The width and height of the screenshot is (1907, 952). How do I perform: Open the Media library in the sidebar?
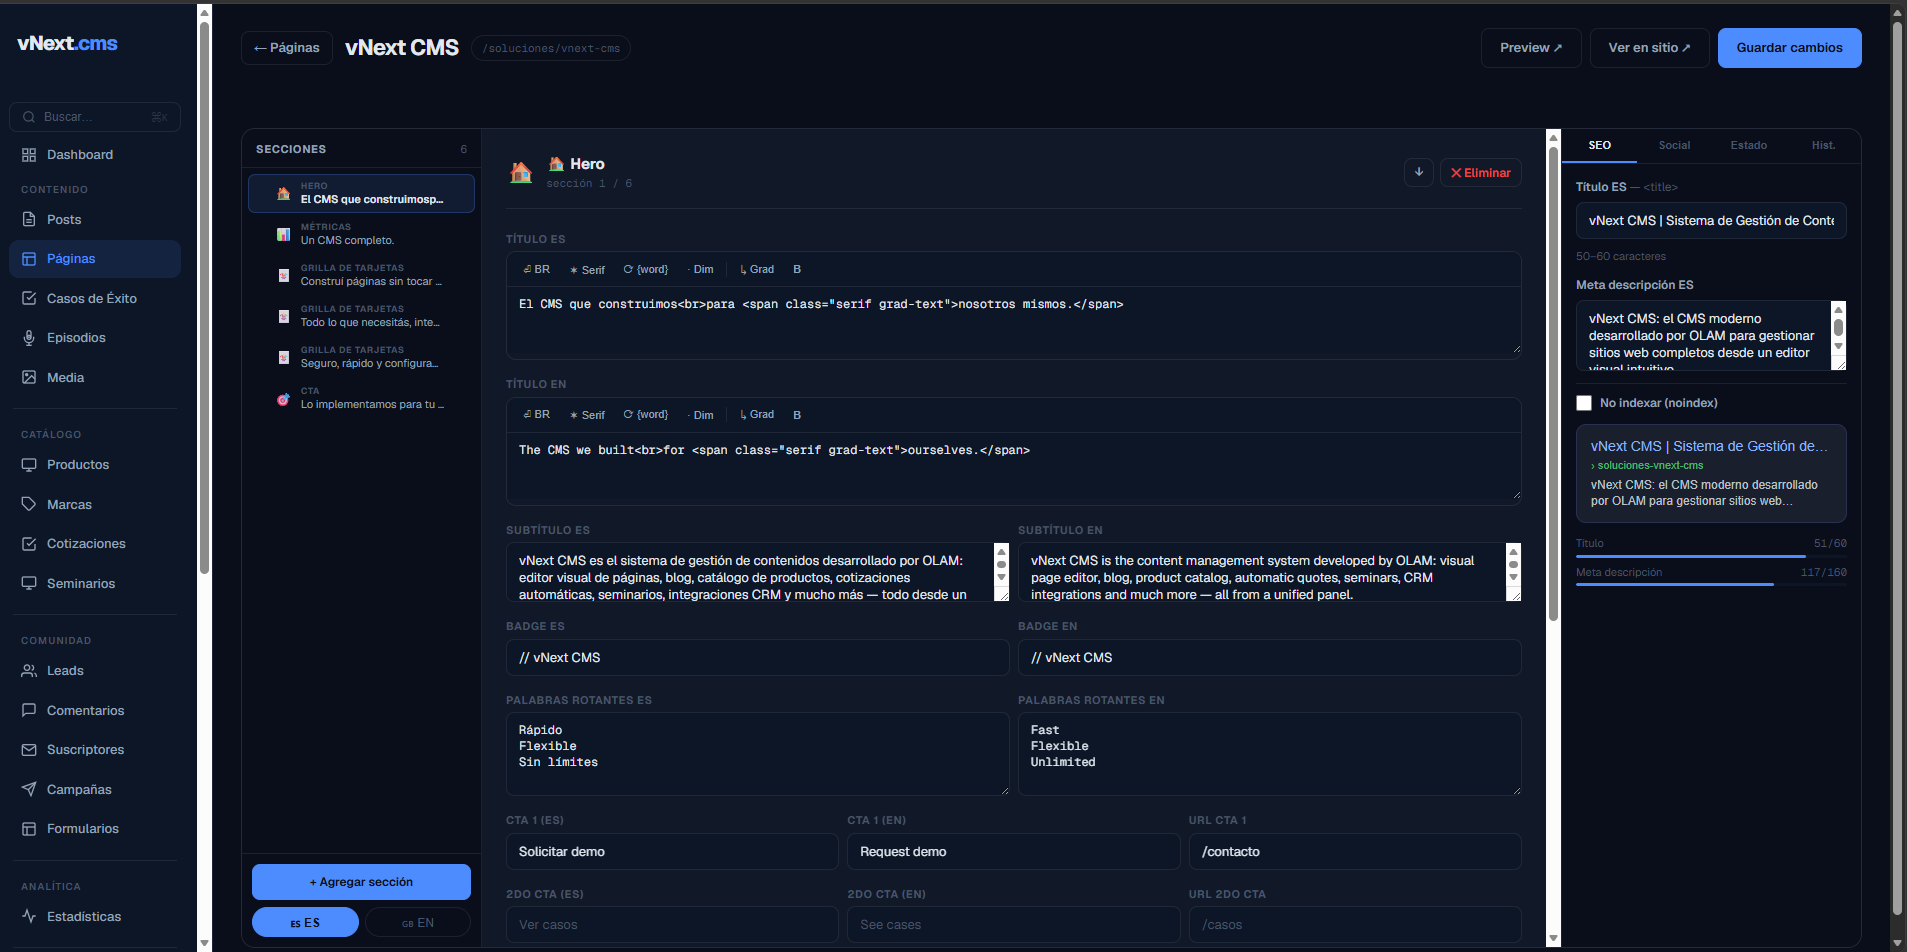(95, 378)
